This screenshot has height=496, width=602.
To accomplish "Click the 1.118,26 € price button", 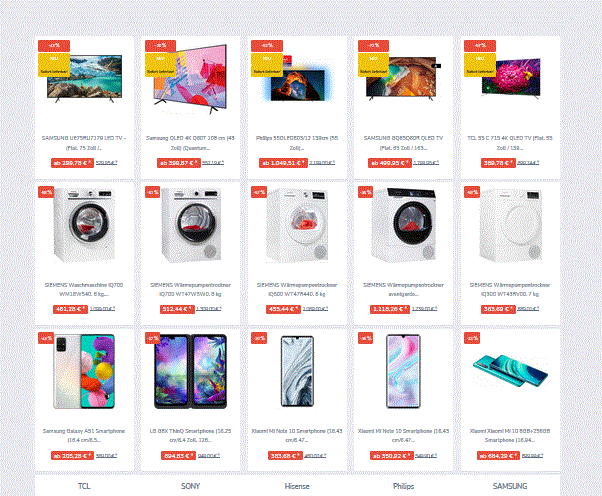I will [x=390, y=309].
